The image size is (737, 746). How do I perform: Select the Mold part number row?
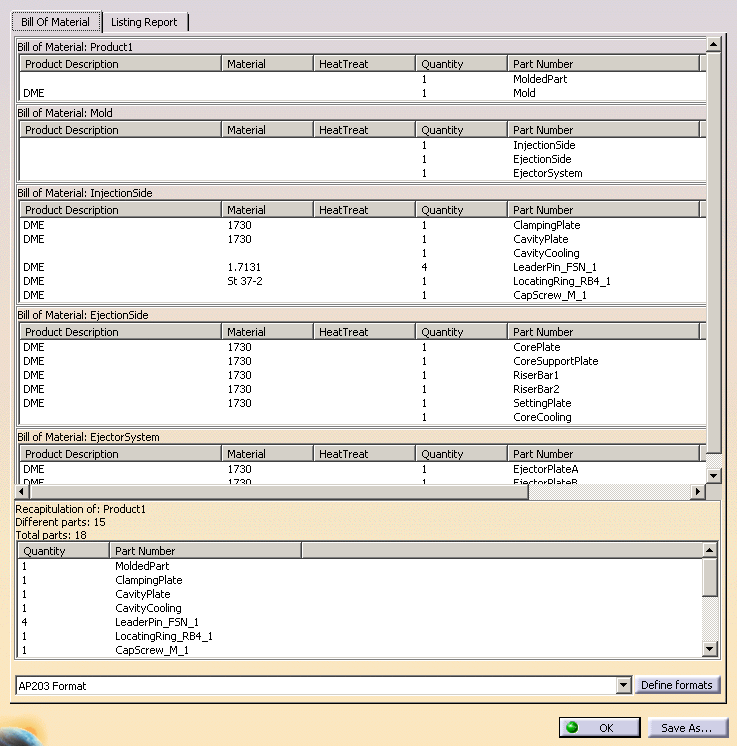click(363, 93)
